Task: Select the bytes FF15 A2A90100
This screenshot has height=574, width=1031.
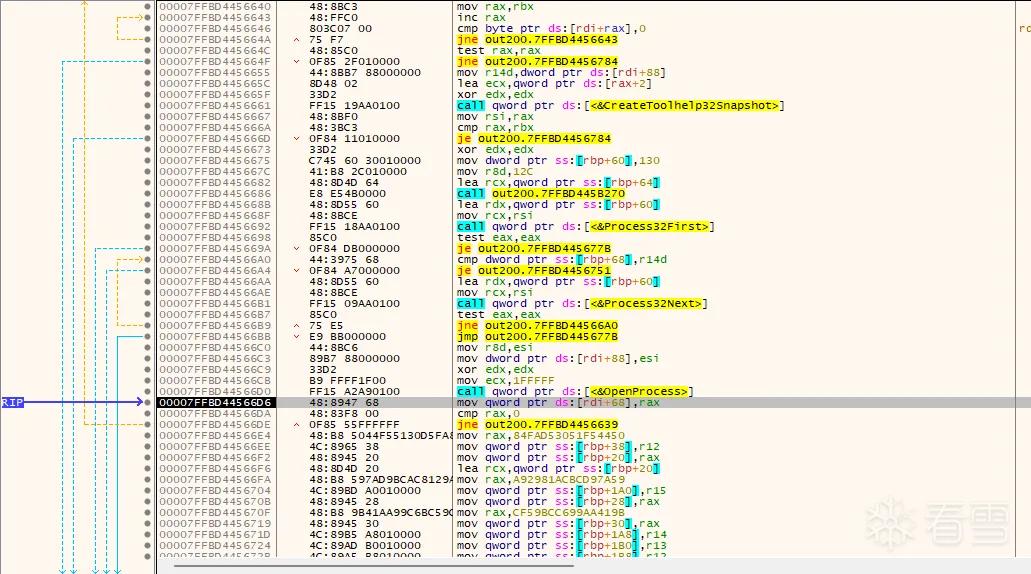Action: (354, 391)
